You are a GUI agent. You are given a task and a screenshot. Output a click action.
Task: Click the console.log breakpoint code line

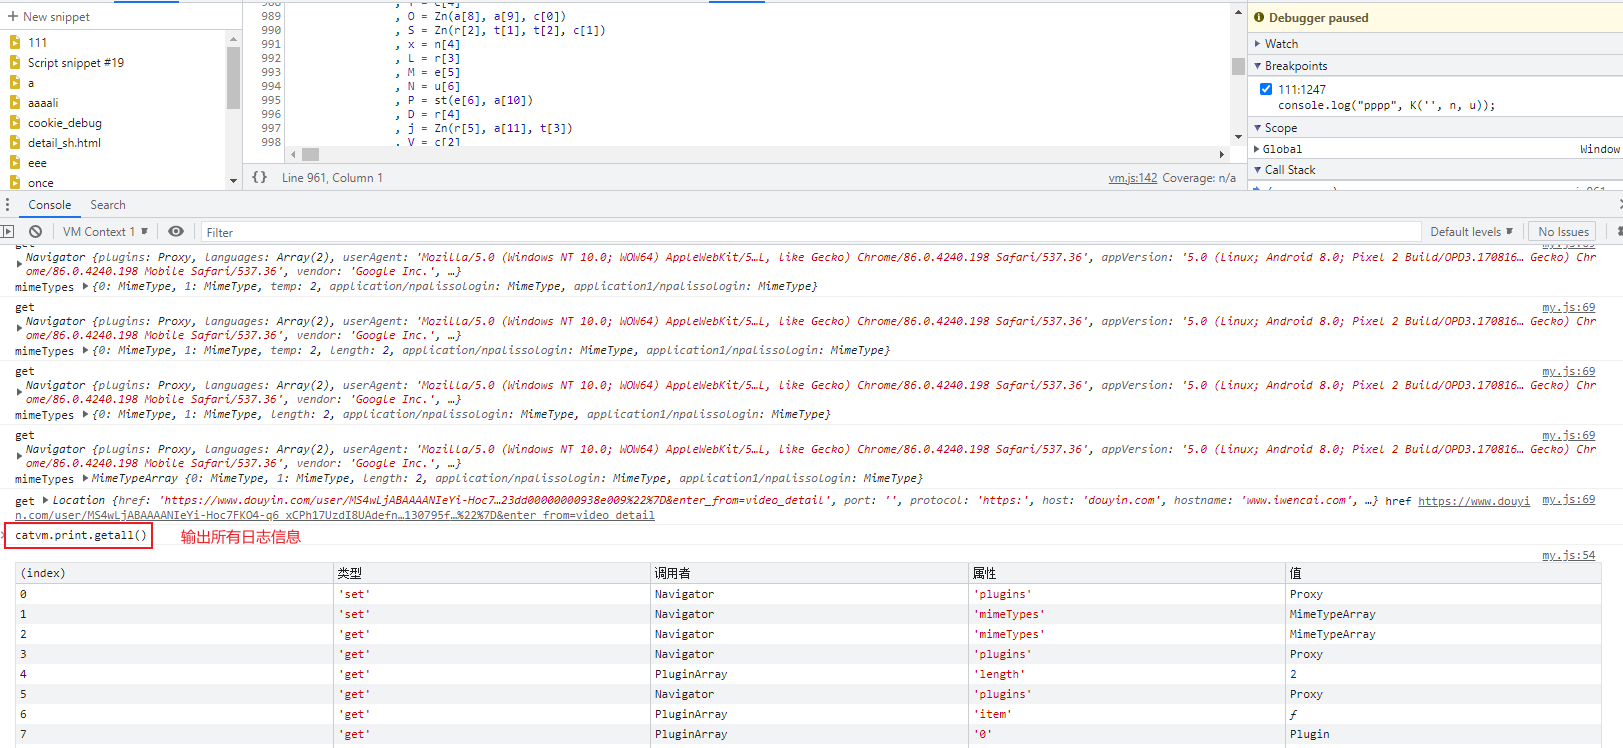click(1386, 105)
